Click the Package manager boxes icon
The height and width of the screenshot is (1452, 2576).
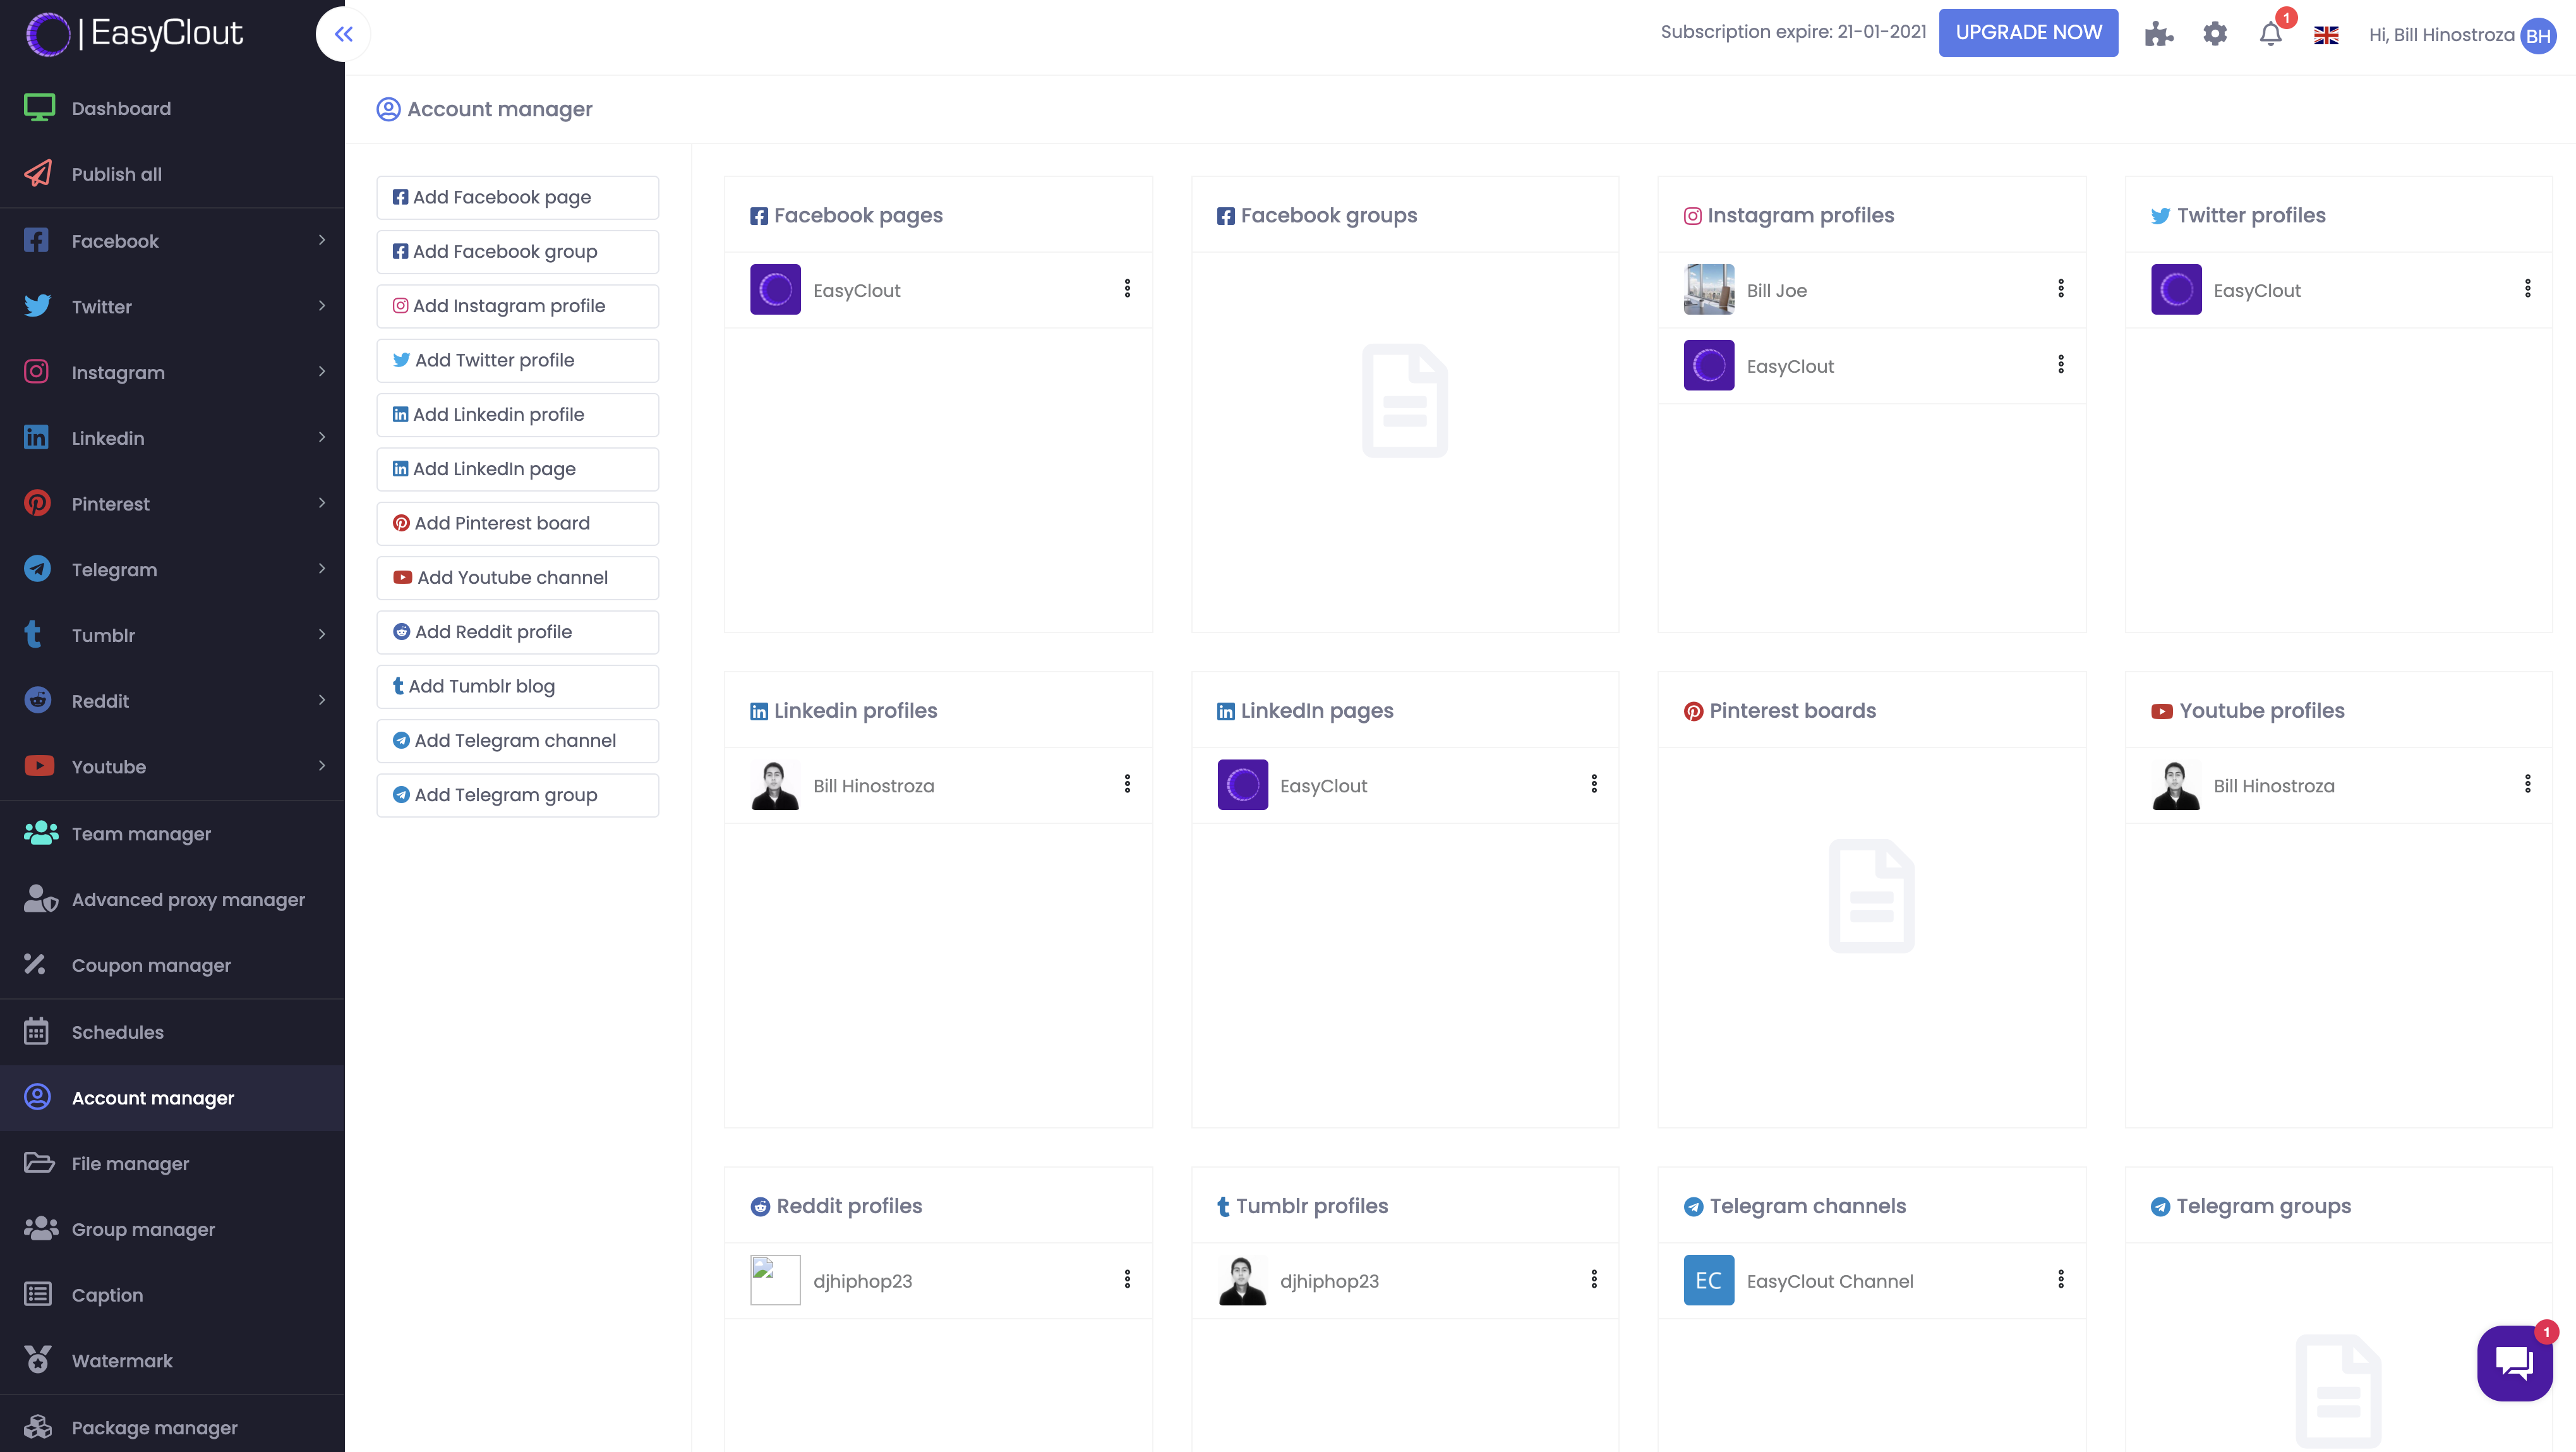tap(38, 1427)
